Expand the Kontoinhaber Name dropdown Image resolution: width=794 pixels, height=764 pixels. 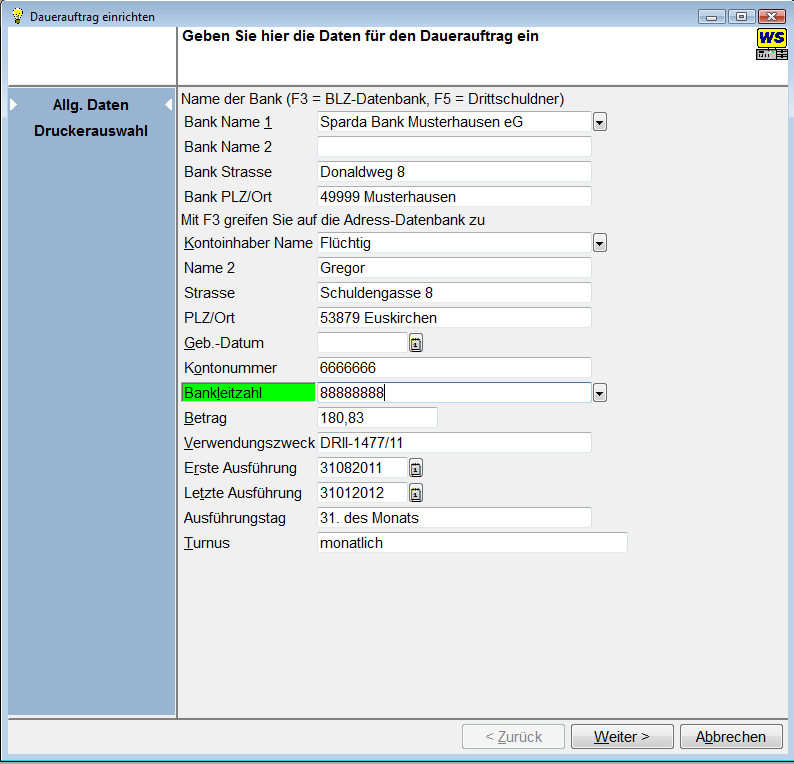[x=600, y=243]
